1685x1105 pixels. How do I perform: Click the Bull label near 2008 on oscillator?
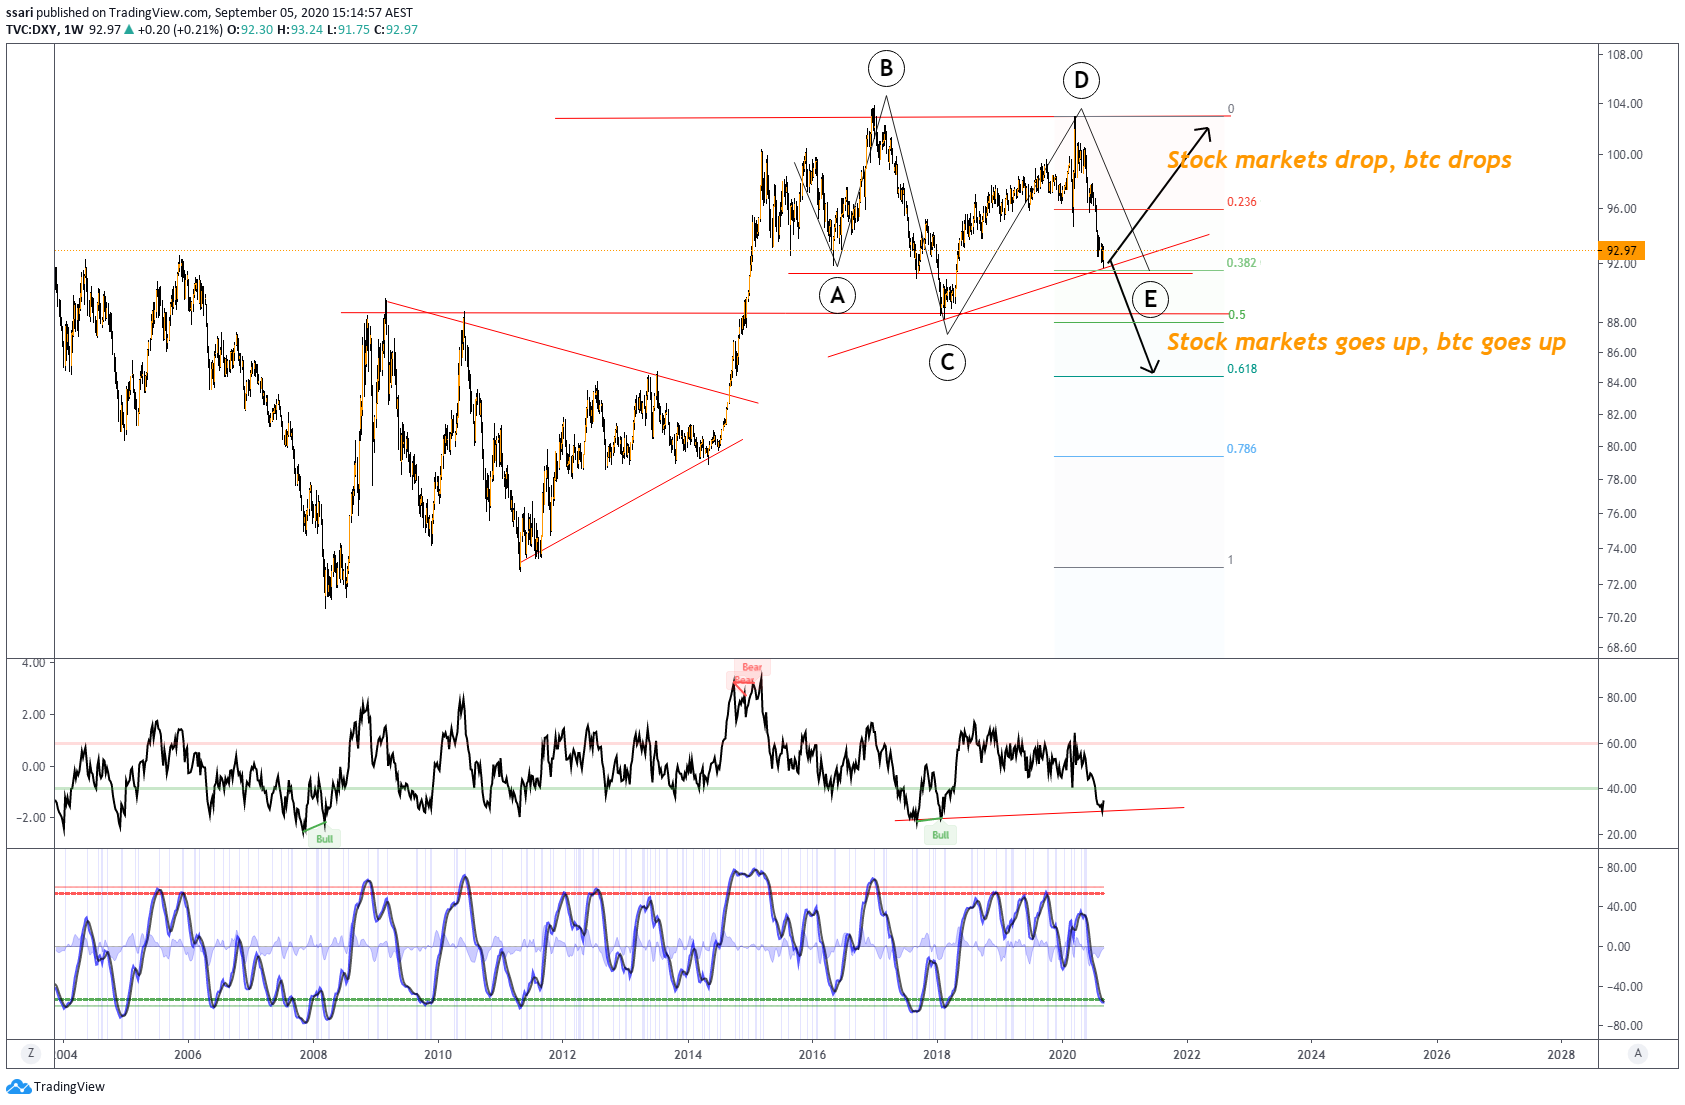pos(324,839)
